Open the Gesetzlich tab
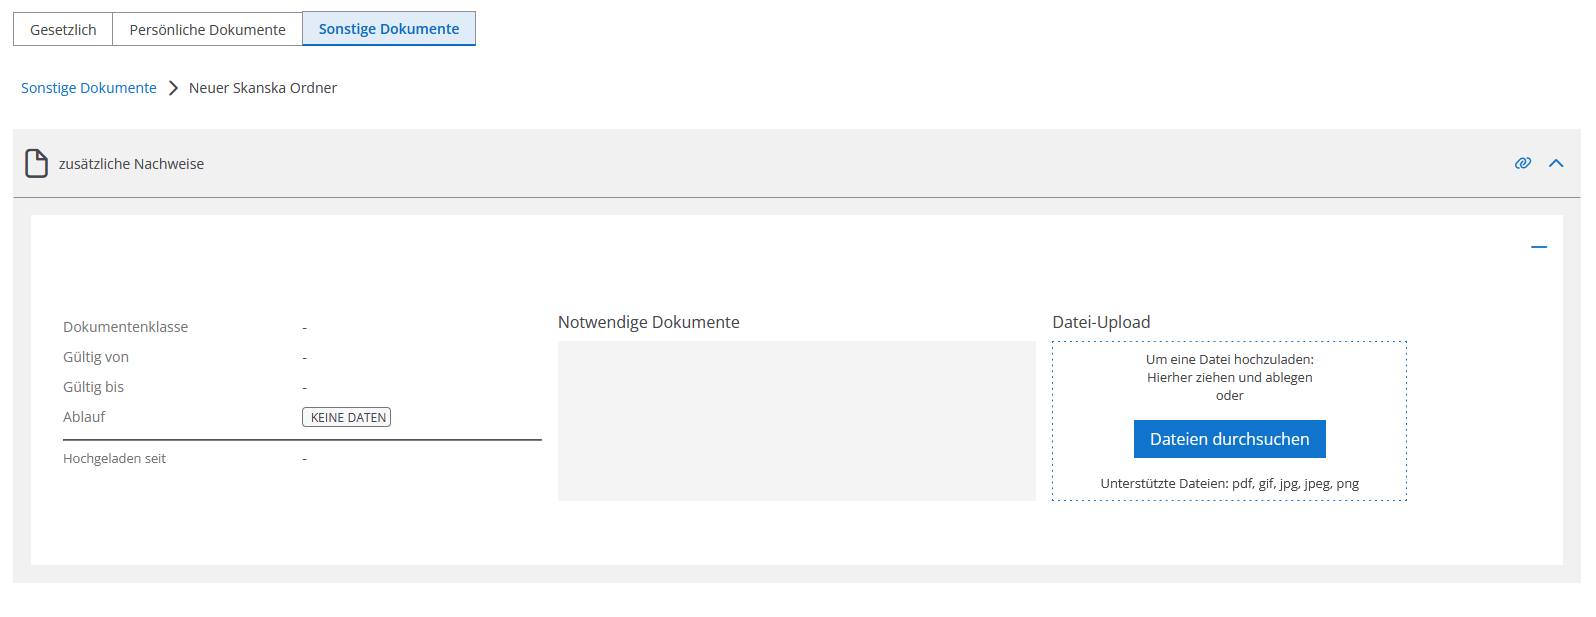This screenshot has height=617, width=1596. point(63,29)
